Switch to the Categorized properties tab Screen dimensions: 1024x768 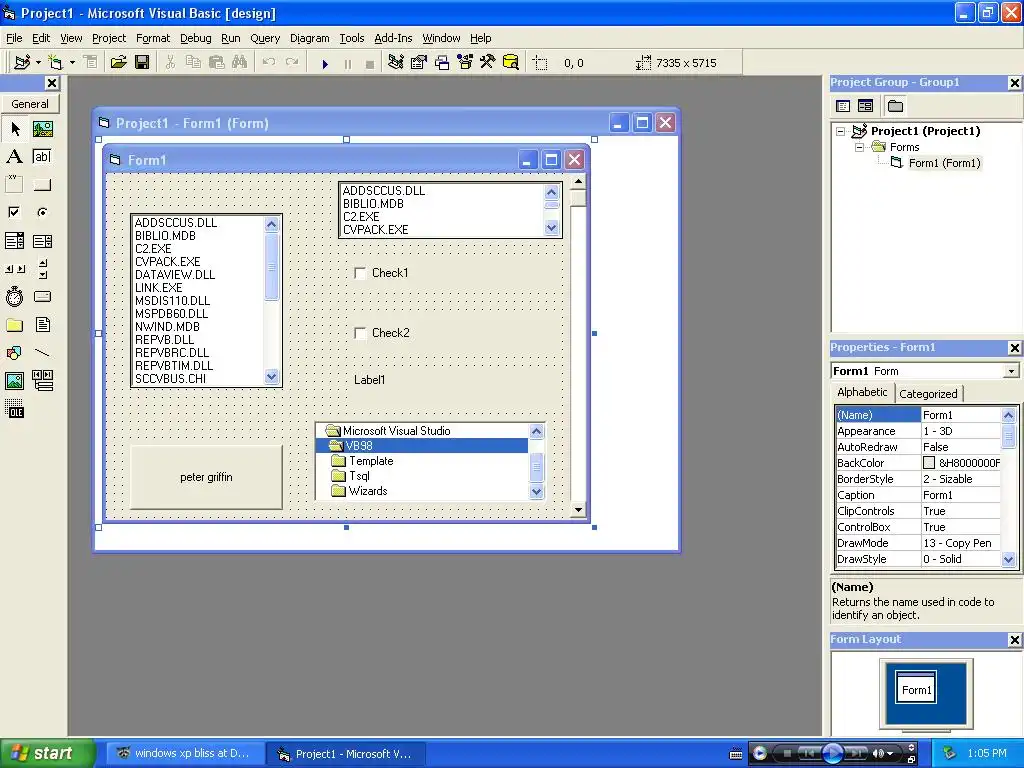pos(928,394)
